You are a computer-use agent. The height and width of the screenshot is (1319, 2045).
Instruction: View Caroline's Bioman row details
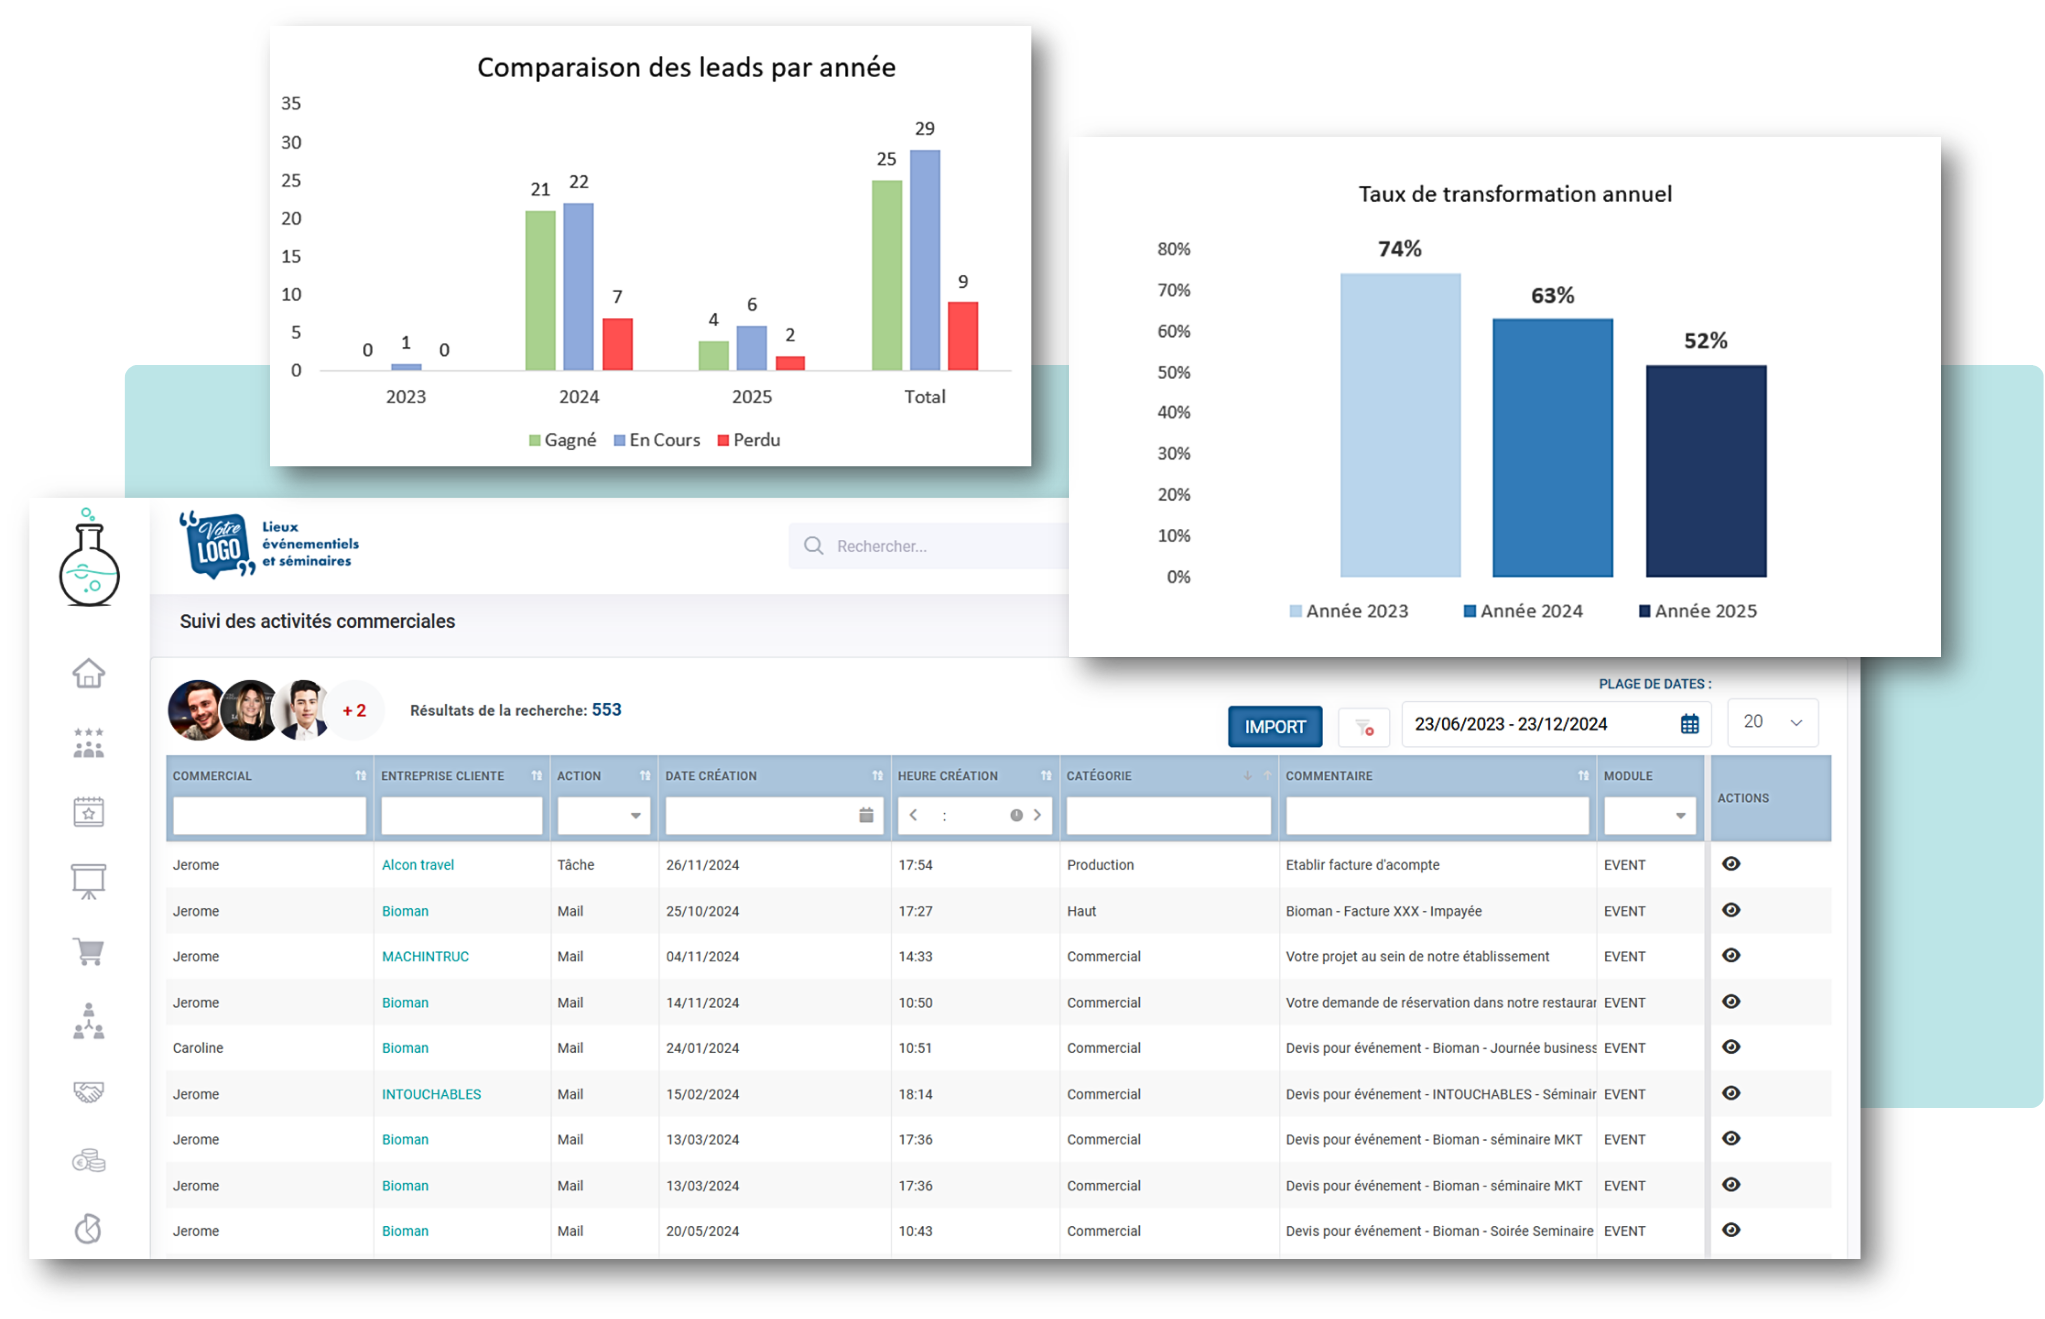pos(1731,1047)
